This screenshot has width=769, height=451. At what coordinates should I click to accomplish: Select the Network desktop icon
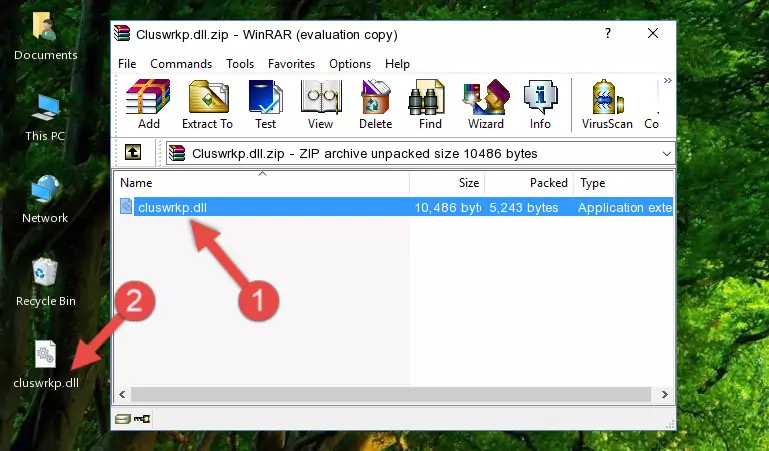(45, 199)
